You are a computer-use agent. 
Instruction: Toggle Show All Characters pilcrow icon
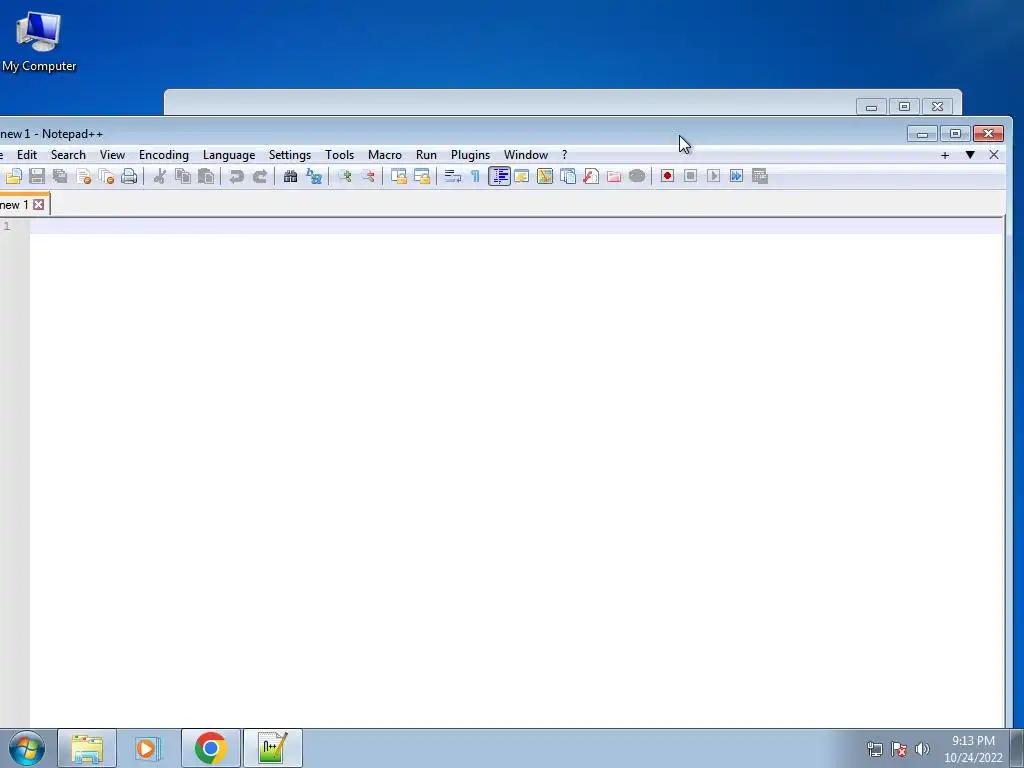tap(475, 176)
